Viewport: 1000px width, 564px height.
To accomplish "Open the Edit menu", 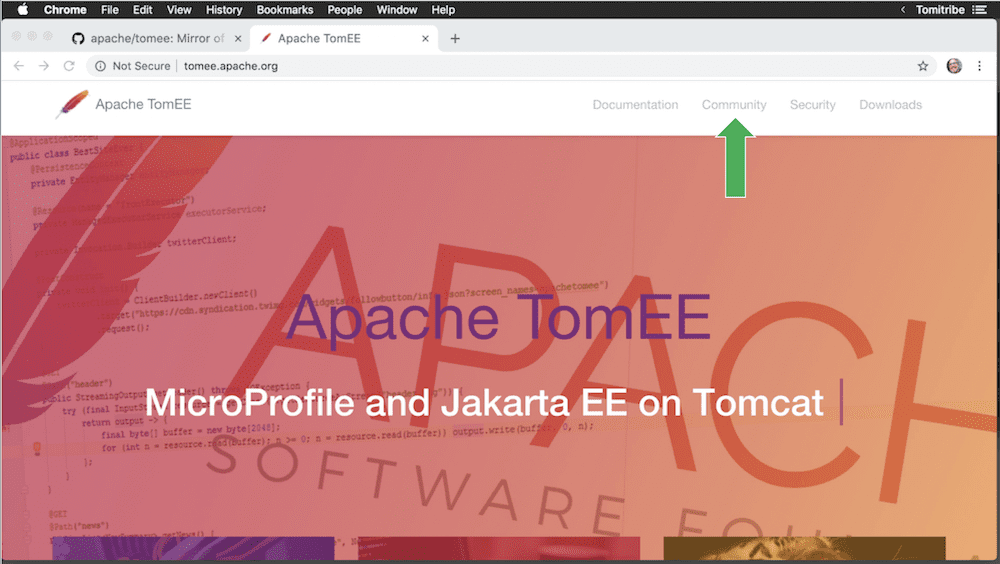I will pos(142,10).
